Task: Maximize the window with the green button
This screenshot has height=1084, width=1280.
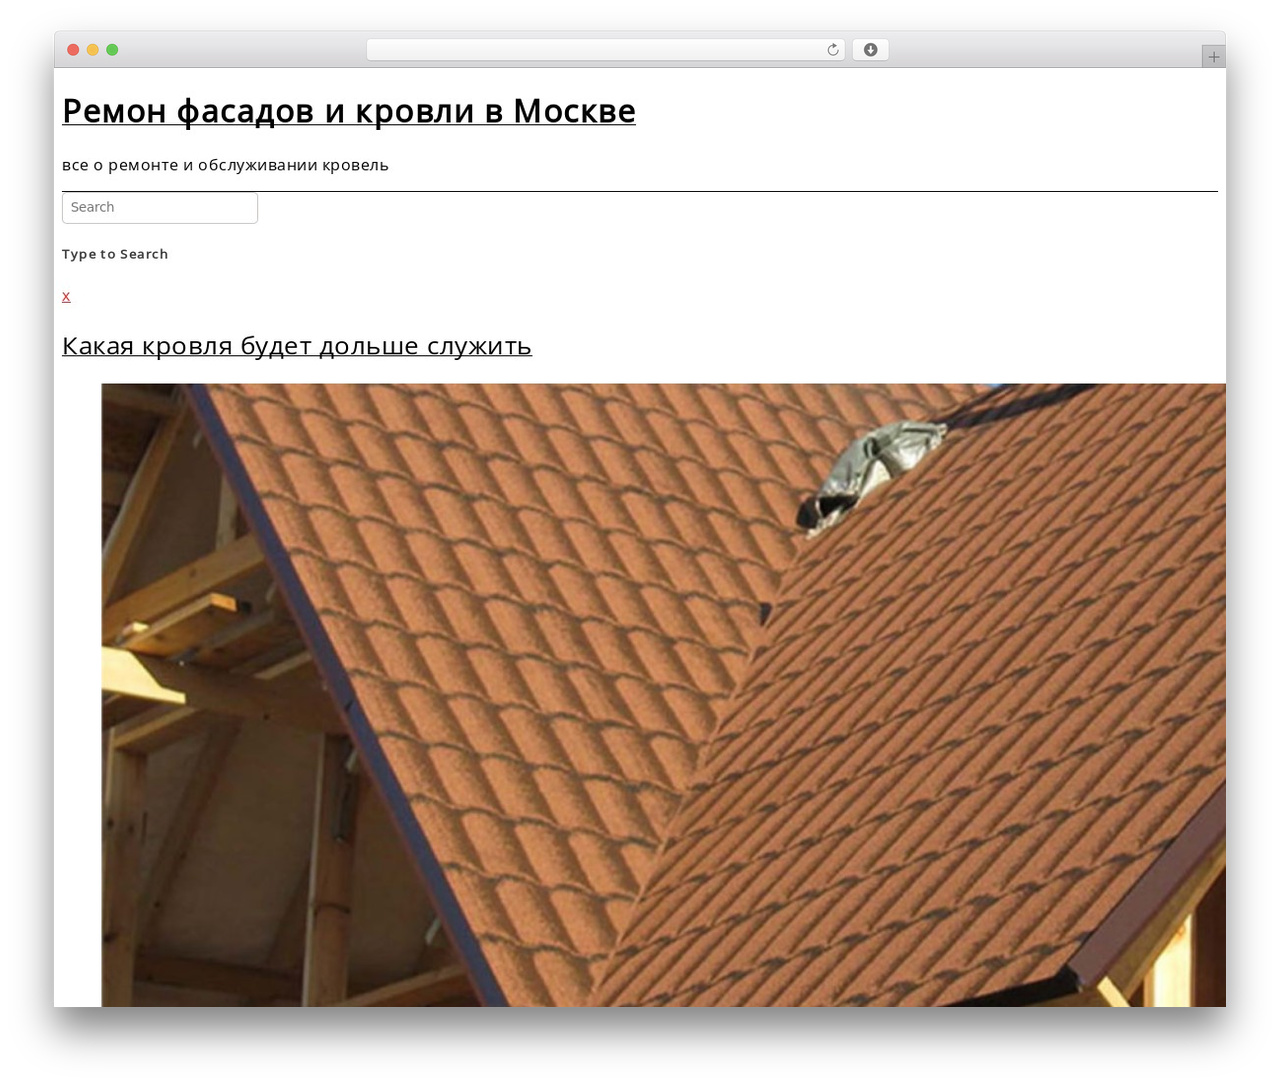Action: pos(112,50)
